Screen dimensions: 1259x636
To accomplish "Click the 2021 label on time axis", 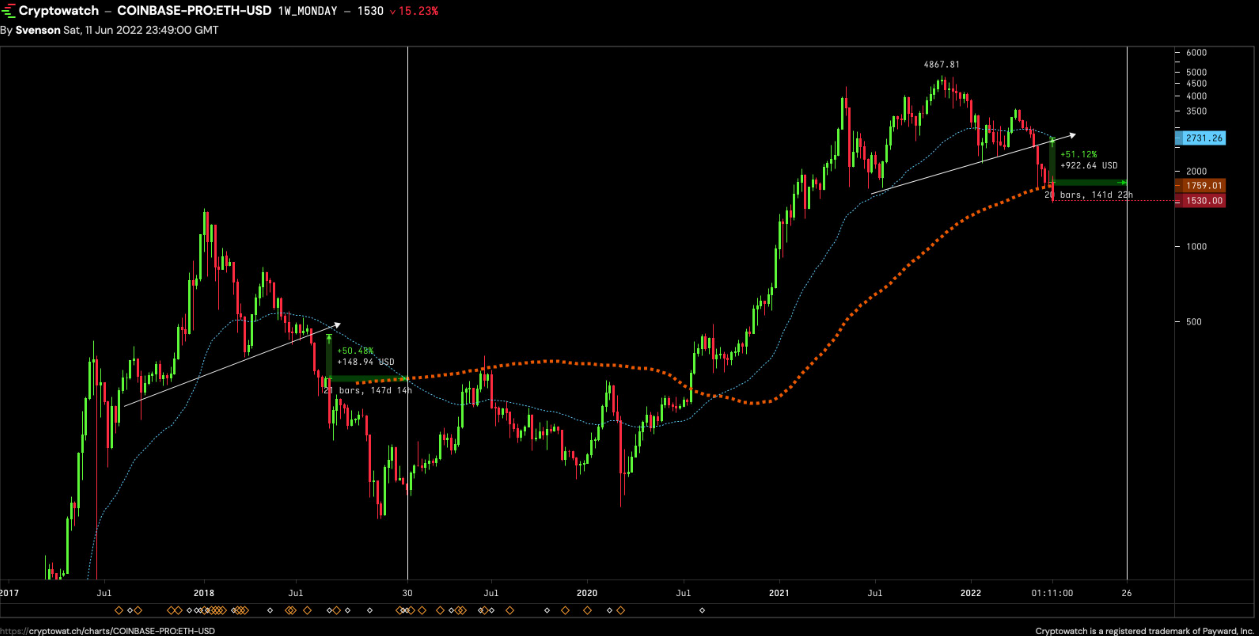I will 779,593.
